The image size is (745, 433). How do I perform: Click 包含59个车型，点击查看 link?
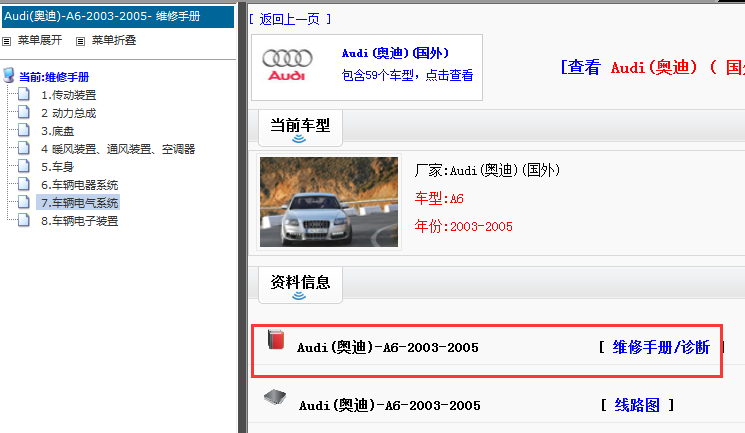click(x=407, y=75)
